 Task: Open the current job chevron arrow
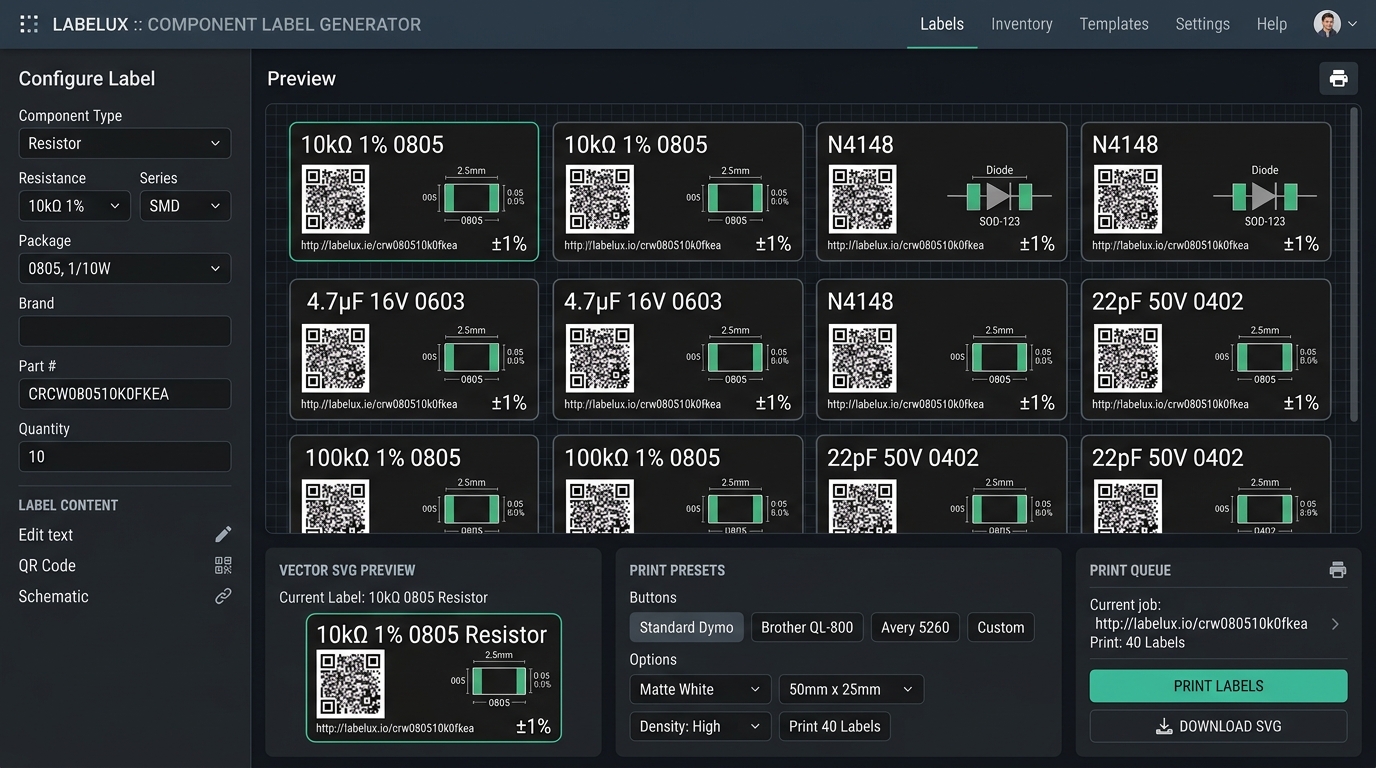[x=1335, y=624]
